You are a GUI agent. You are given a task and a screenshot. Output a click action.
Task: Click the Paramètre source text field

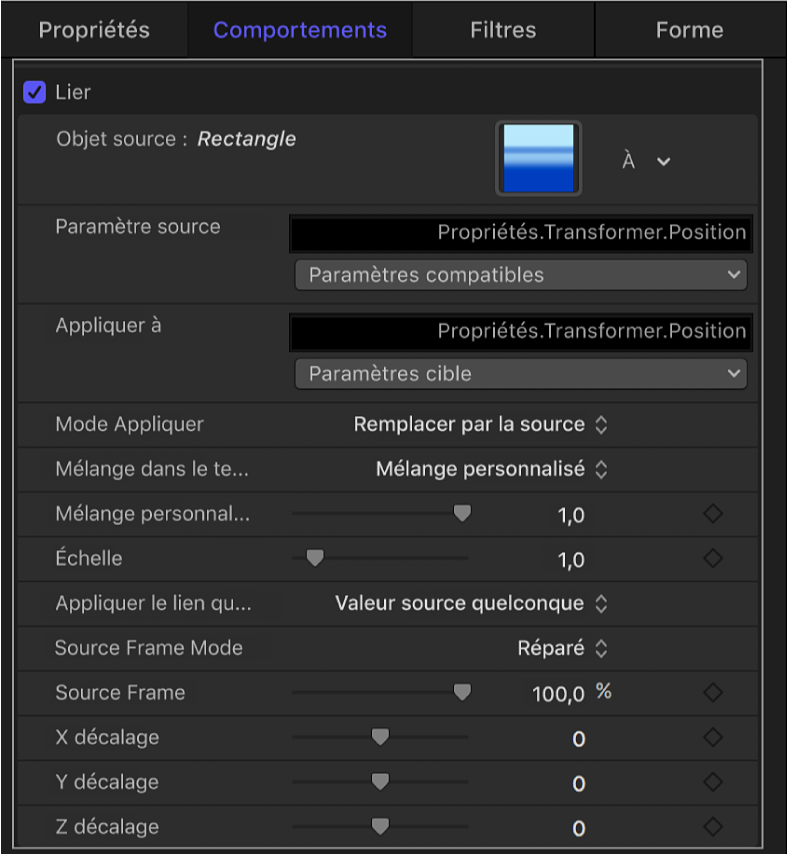click(521, 233)
